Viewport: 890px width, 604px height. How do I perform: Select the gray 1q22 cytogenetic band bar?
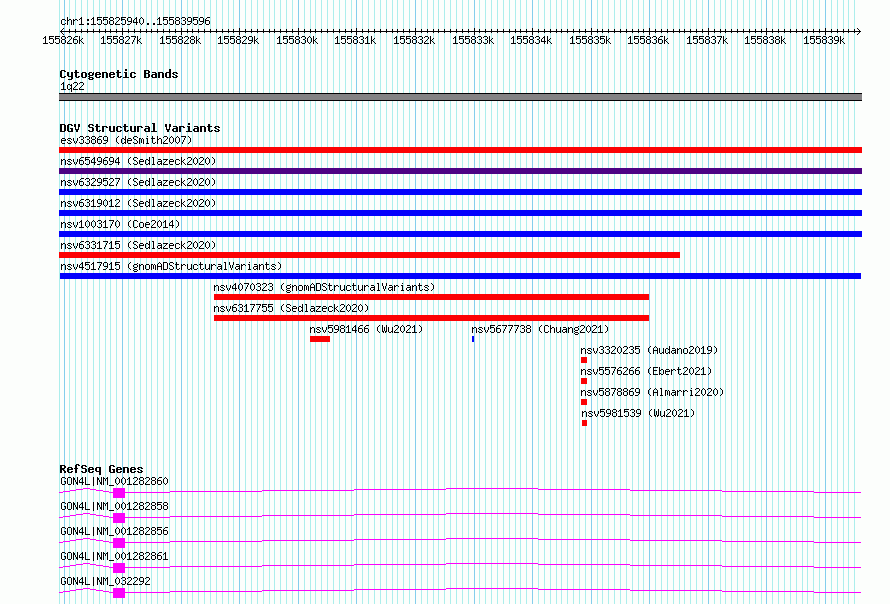point(460,97)
